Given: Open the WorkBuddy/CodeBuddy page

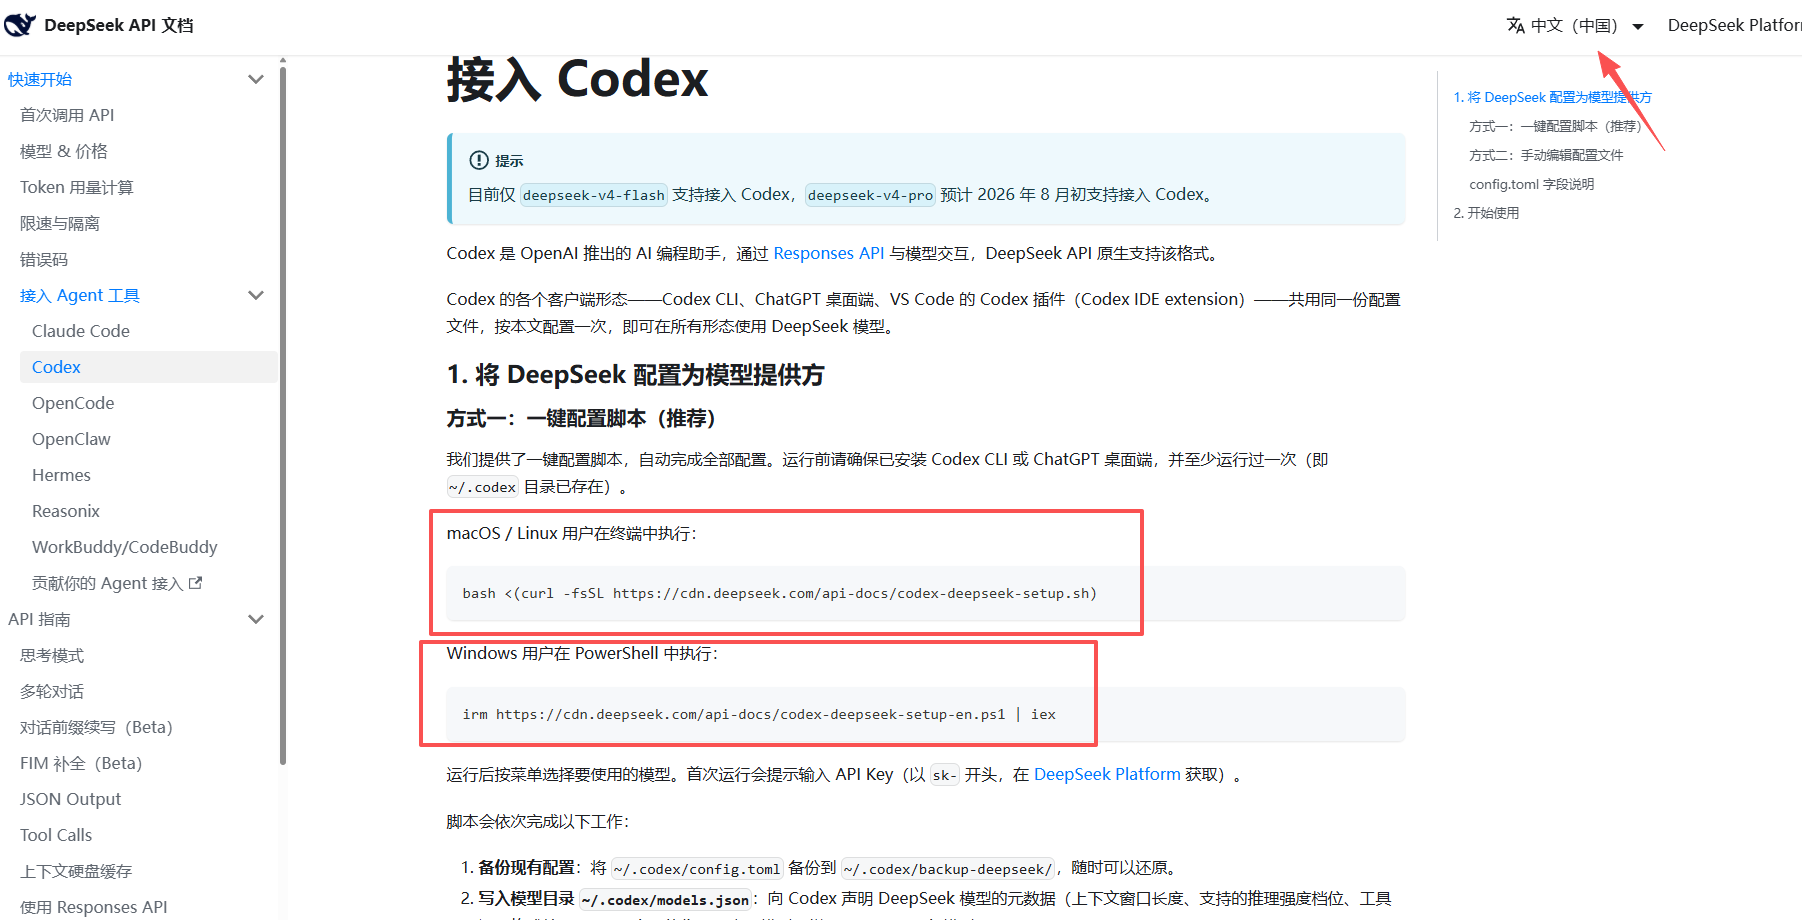Looking at the screenshot, I should point(125,547).
